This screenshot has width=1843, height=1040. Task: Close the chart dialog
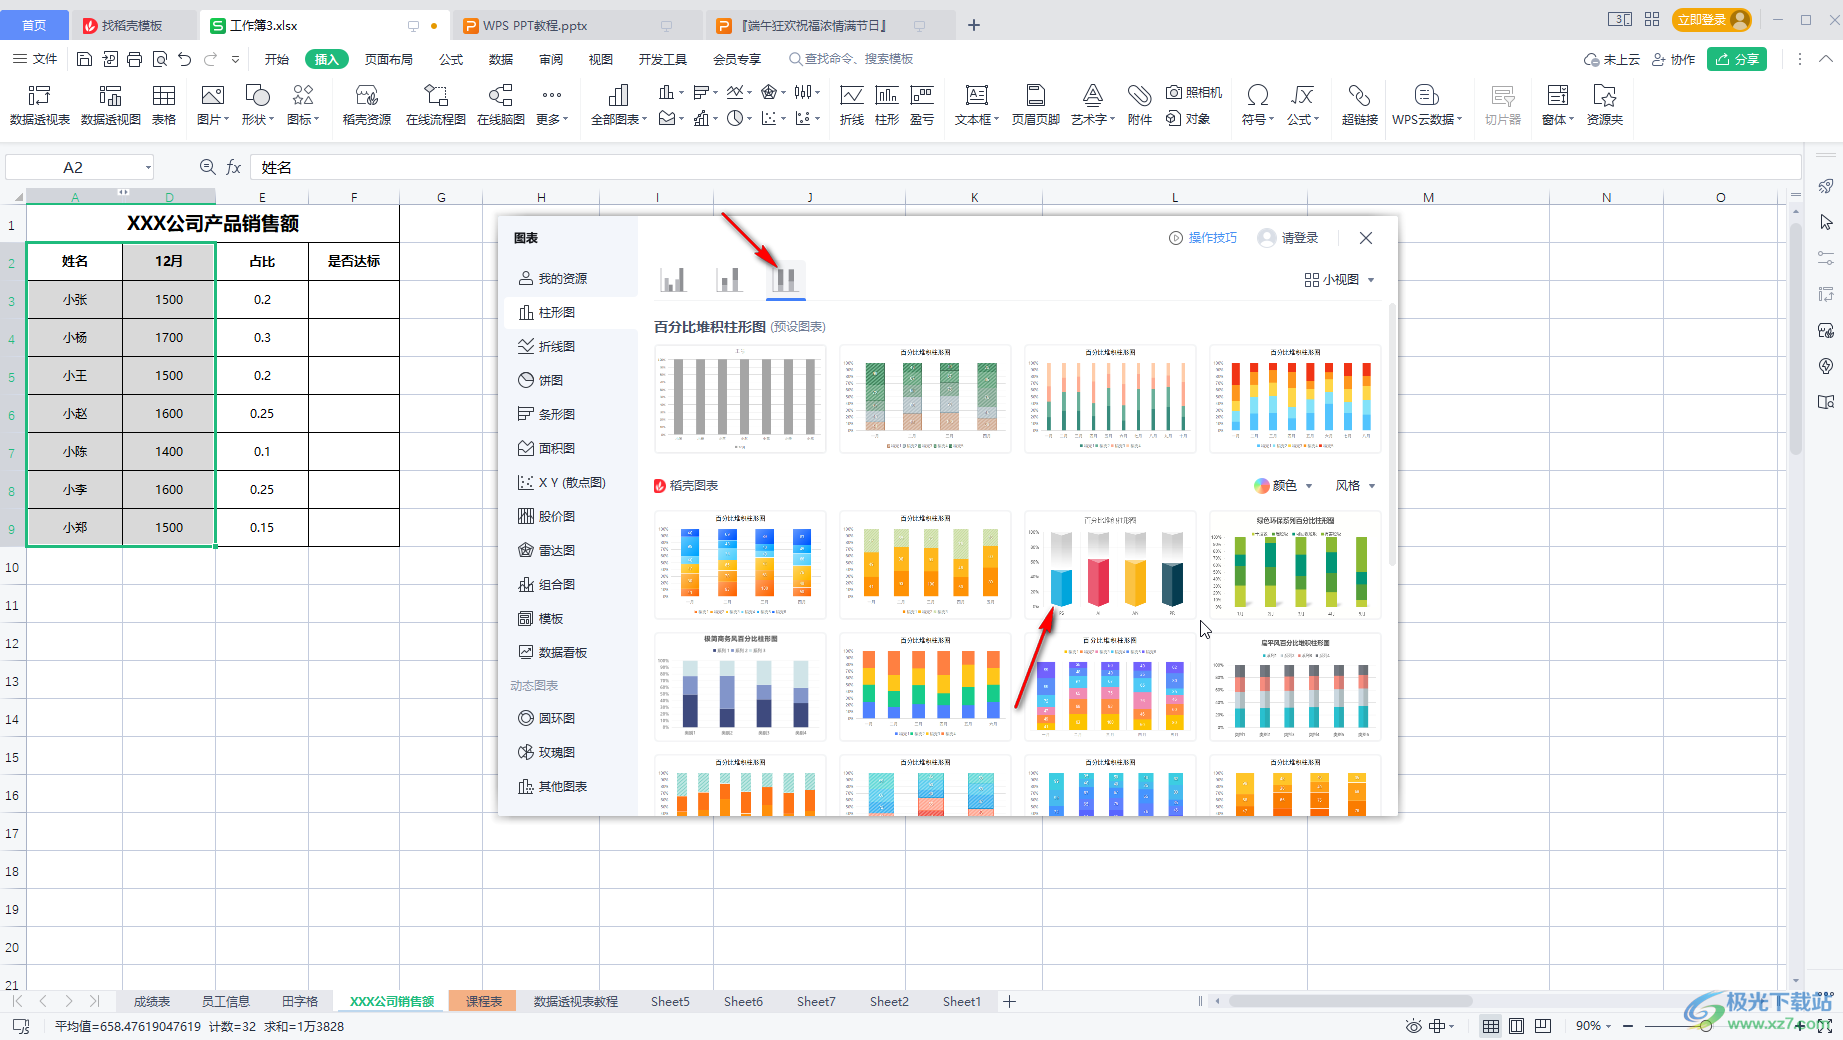click(1366, 238)
